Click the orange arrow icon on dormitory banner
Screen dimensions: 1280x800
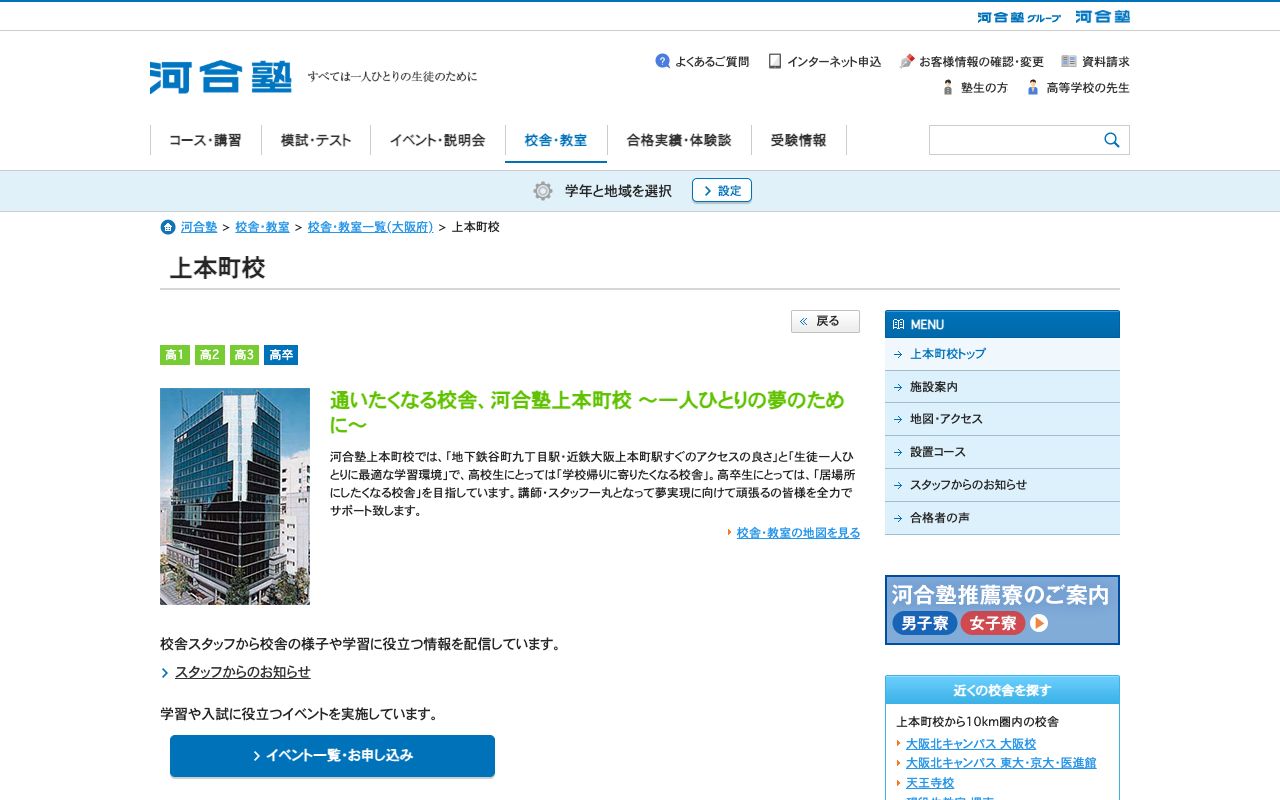point(1039,623)
